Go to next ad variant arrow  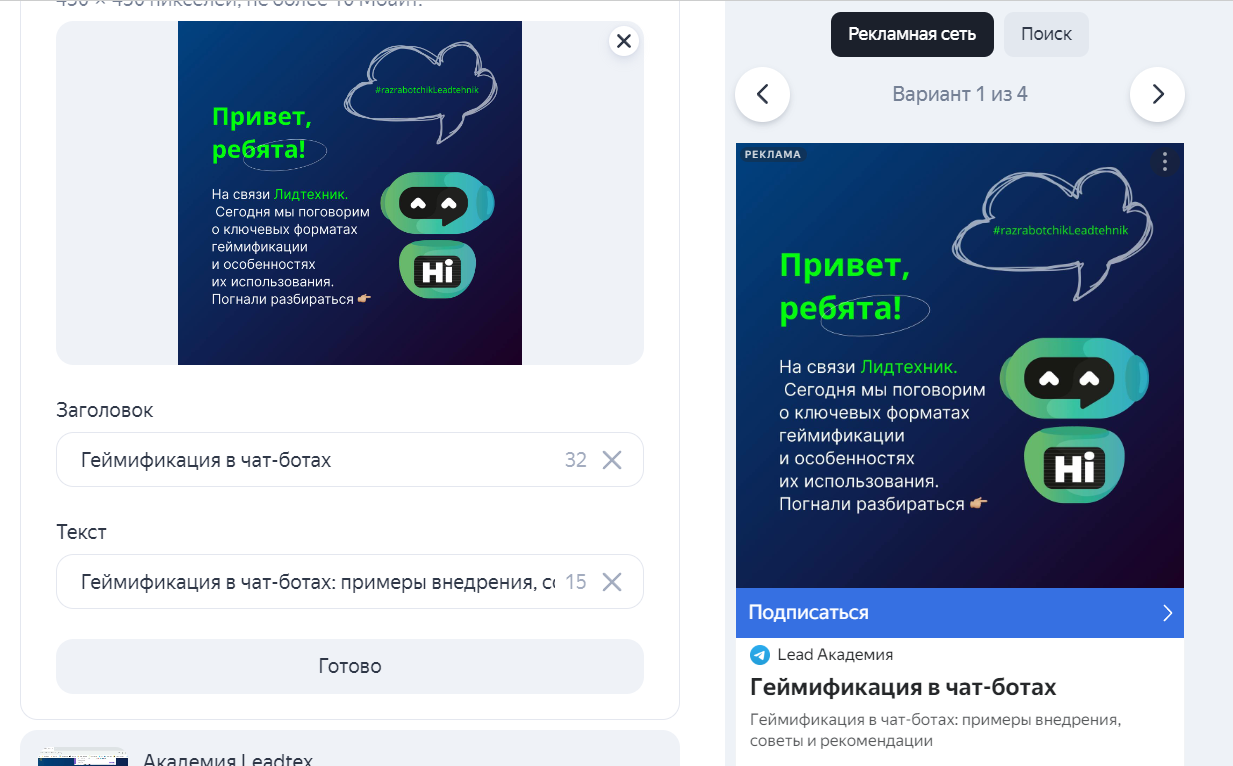(x=1157, y=95)
